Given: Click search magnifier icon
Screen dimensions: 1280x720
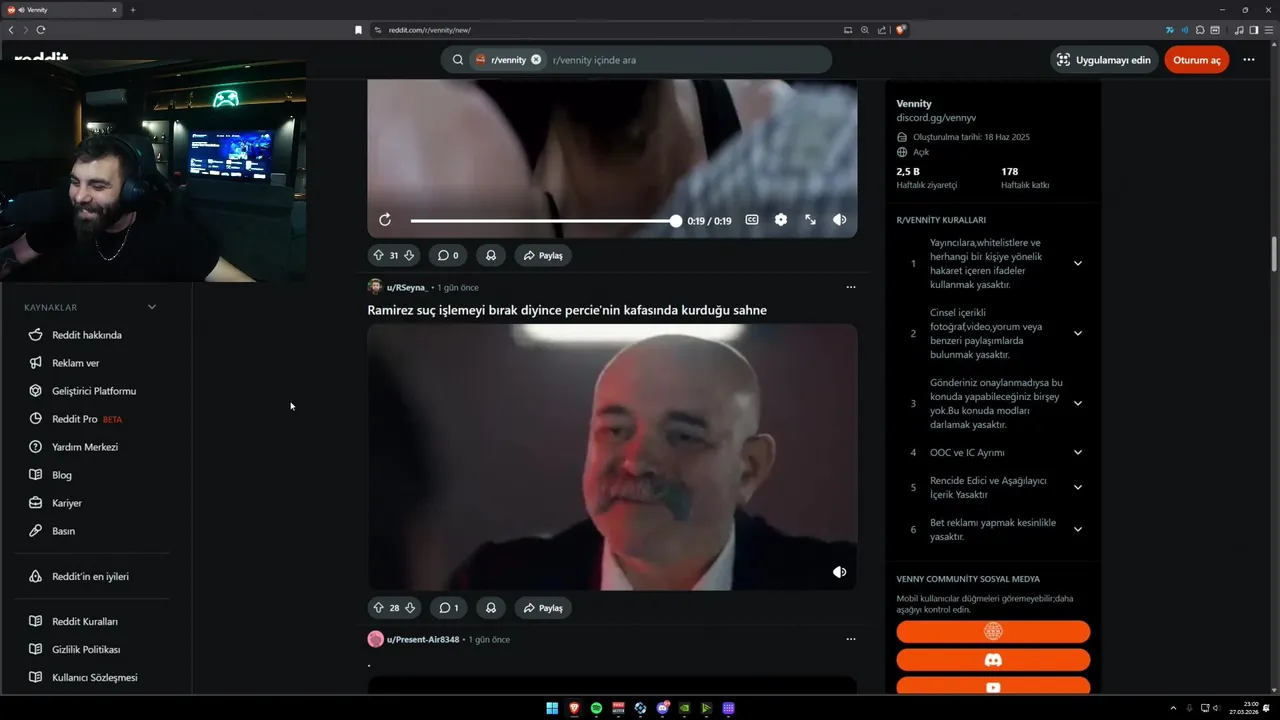Looking at the screenshot, I should point(458,60).
